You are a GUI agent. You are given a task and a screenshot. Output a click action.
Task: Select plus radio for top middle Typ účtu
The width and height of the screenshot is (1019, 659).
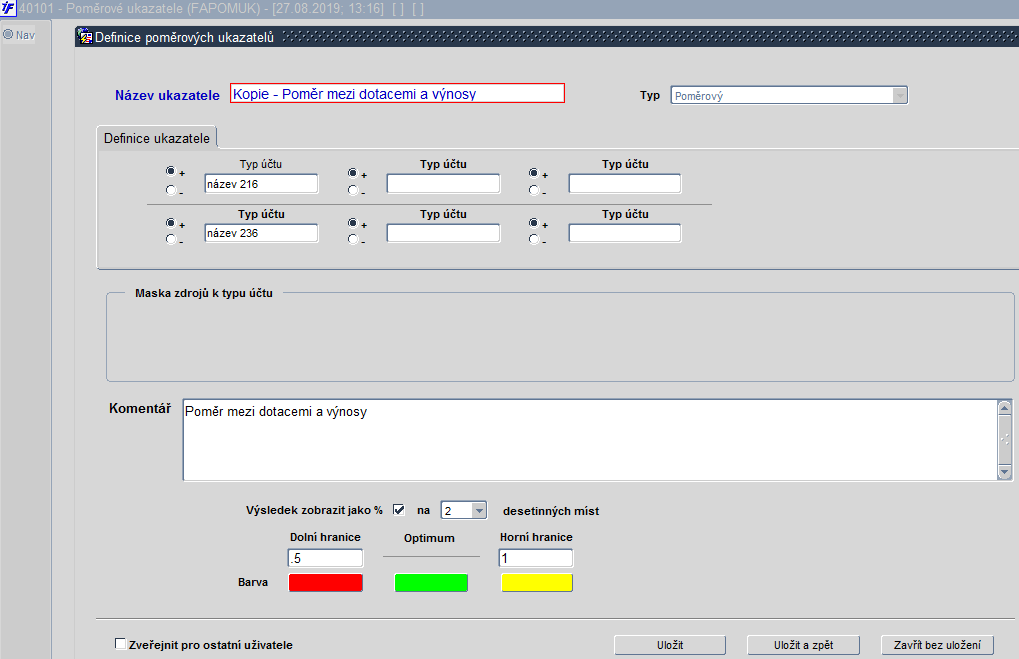tap(352, 173)
